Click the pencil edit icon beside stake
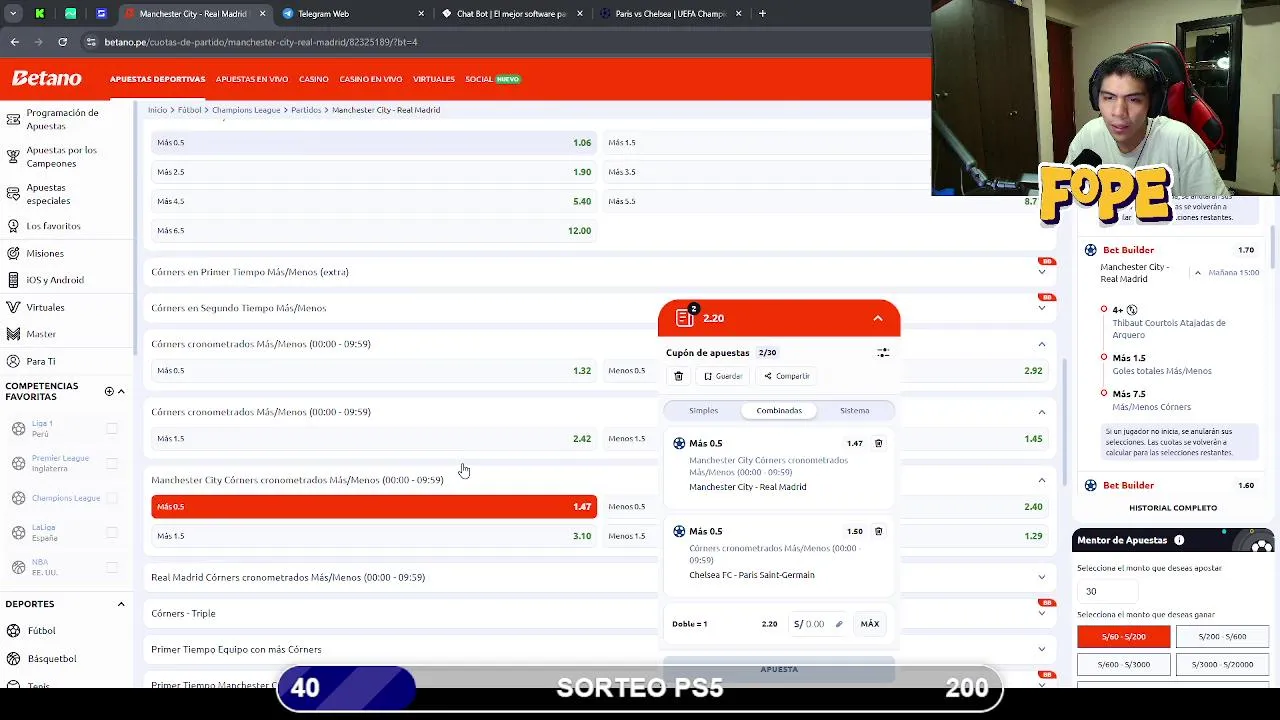The image size is (1280, 720). pyautogui.click(x=839, y=624)
